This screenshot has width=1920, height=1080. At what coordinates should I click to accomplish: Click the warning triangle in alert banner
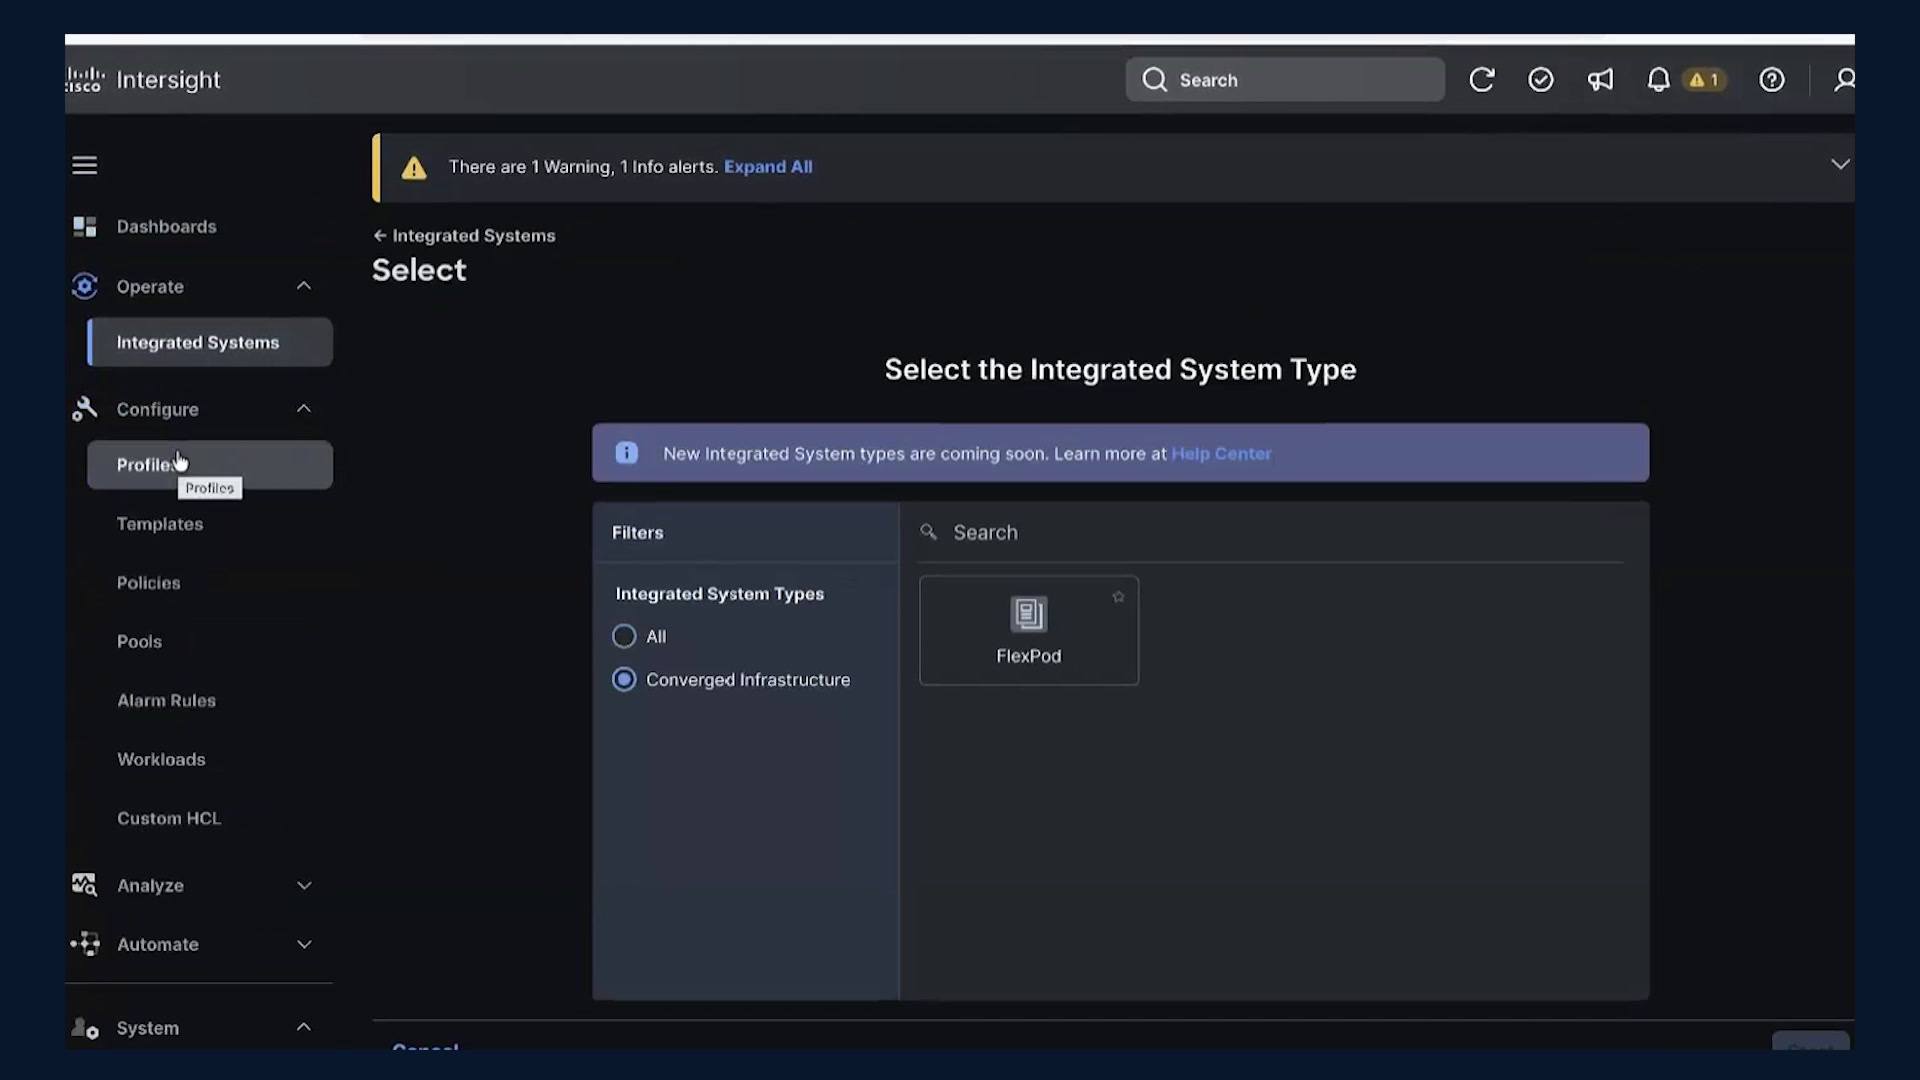(414, 168)
